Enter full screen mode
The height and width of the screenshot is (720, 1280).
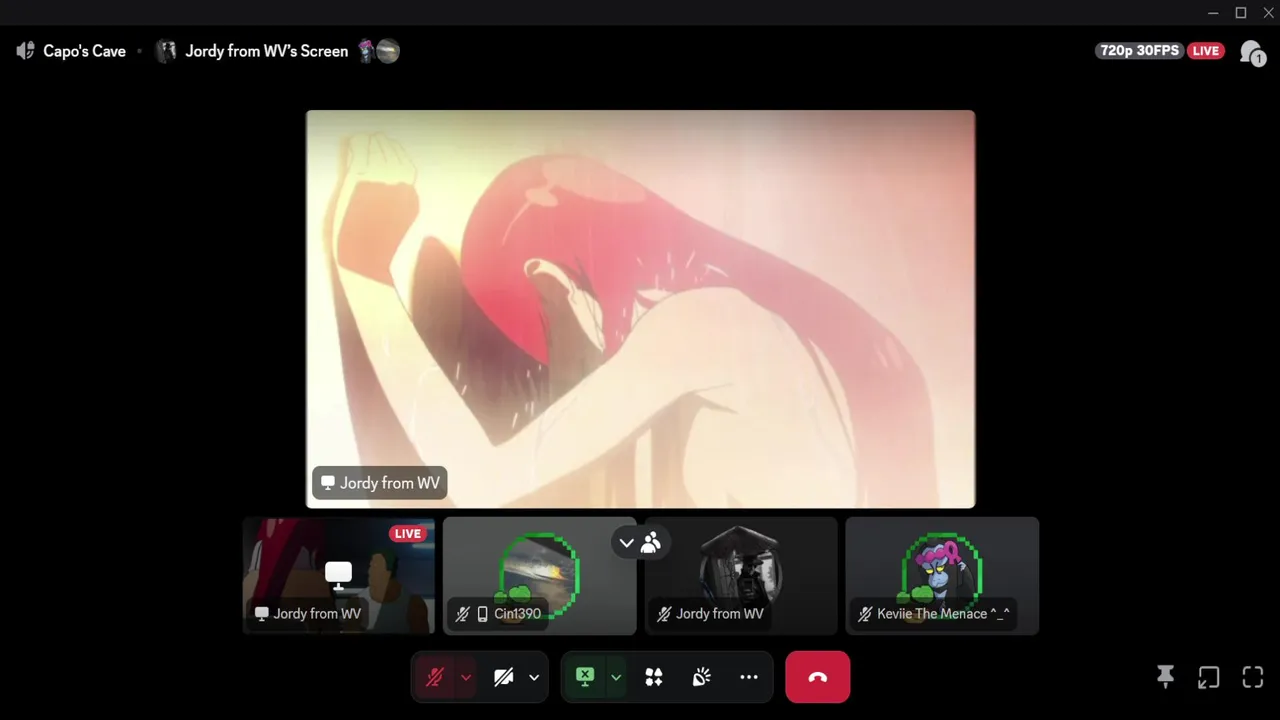click(x=1253, y=677)
